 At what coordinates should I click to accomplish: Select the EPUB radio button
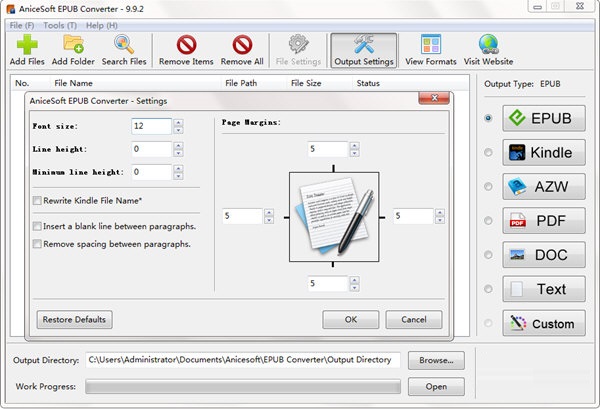488,118
